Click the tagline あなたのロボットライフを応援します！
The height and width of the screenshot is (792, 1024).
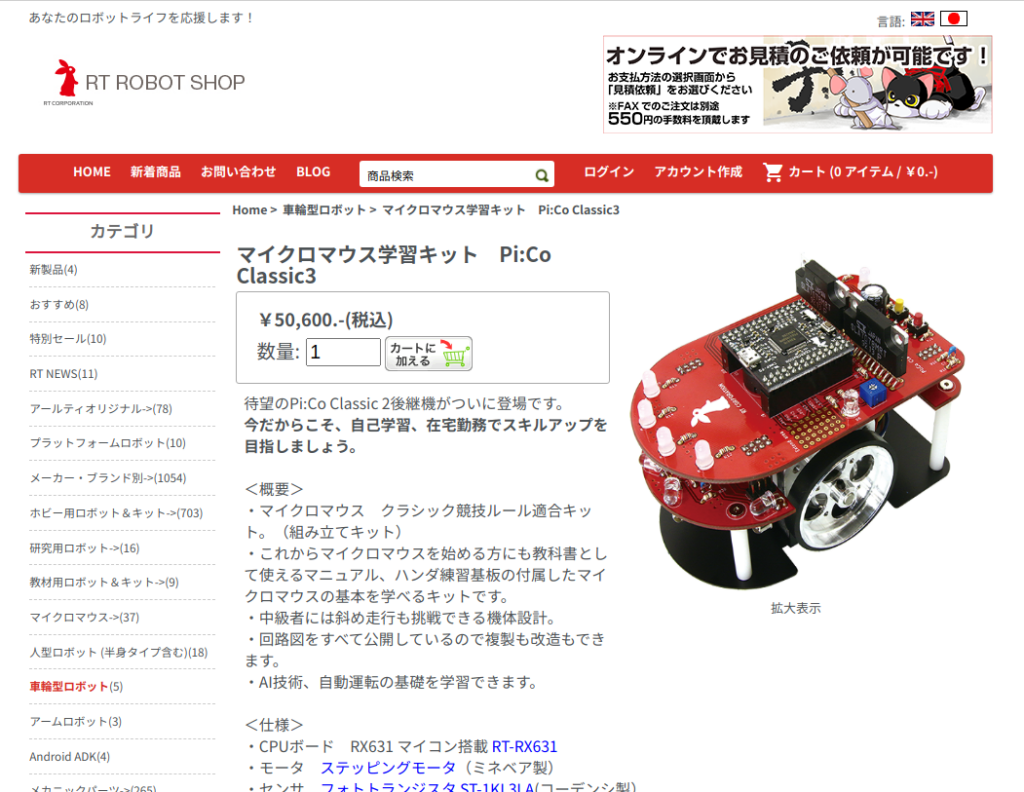pyautogui.click(x=142, y=18)
